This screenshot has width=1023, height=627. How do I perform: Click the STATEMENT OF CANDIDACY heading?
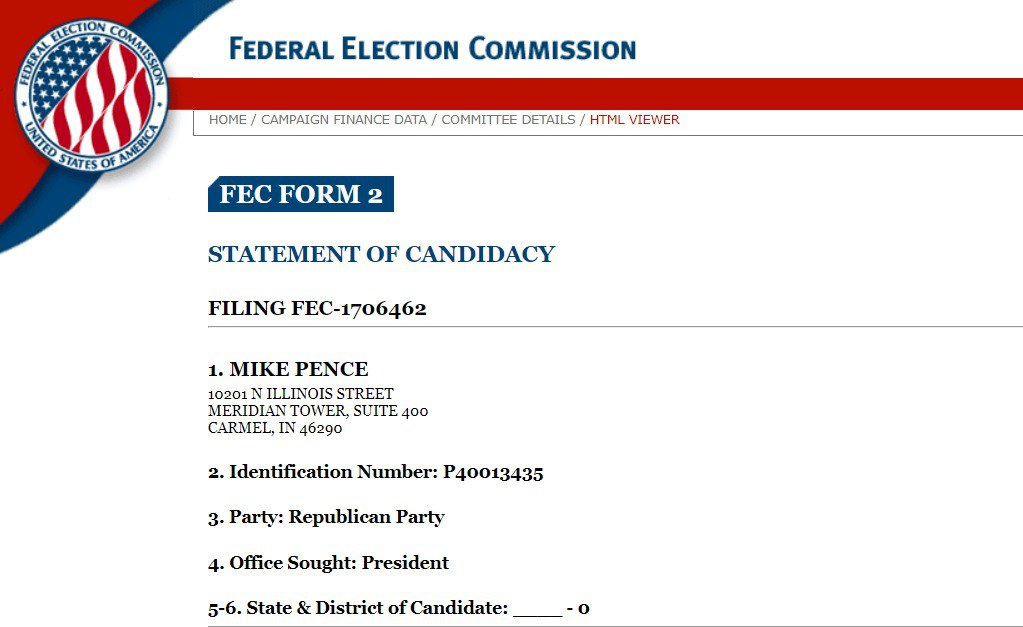tap(381, 254)
